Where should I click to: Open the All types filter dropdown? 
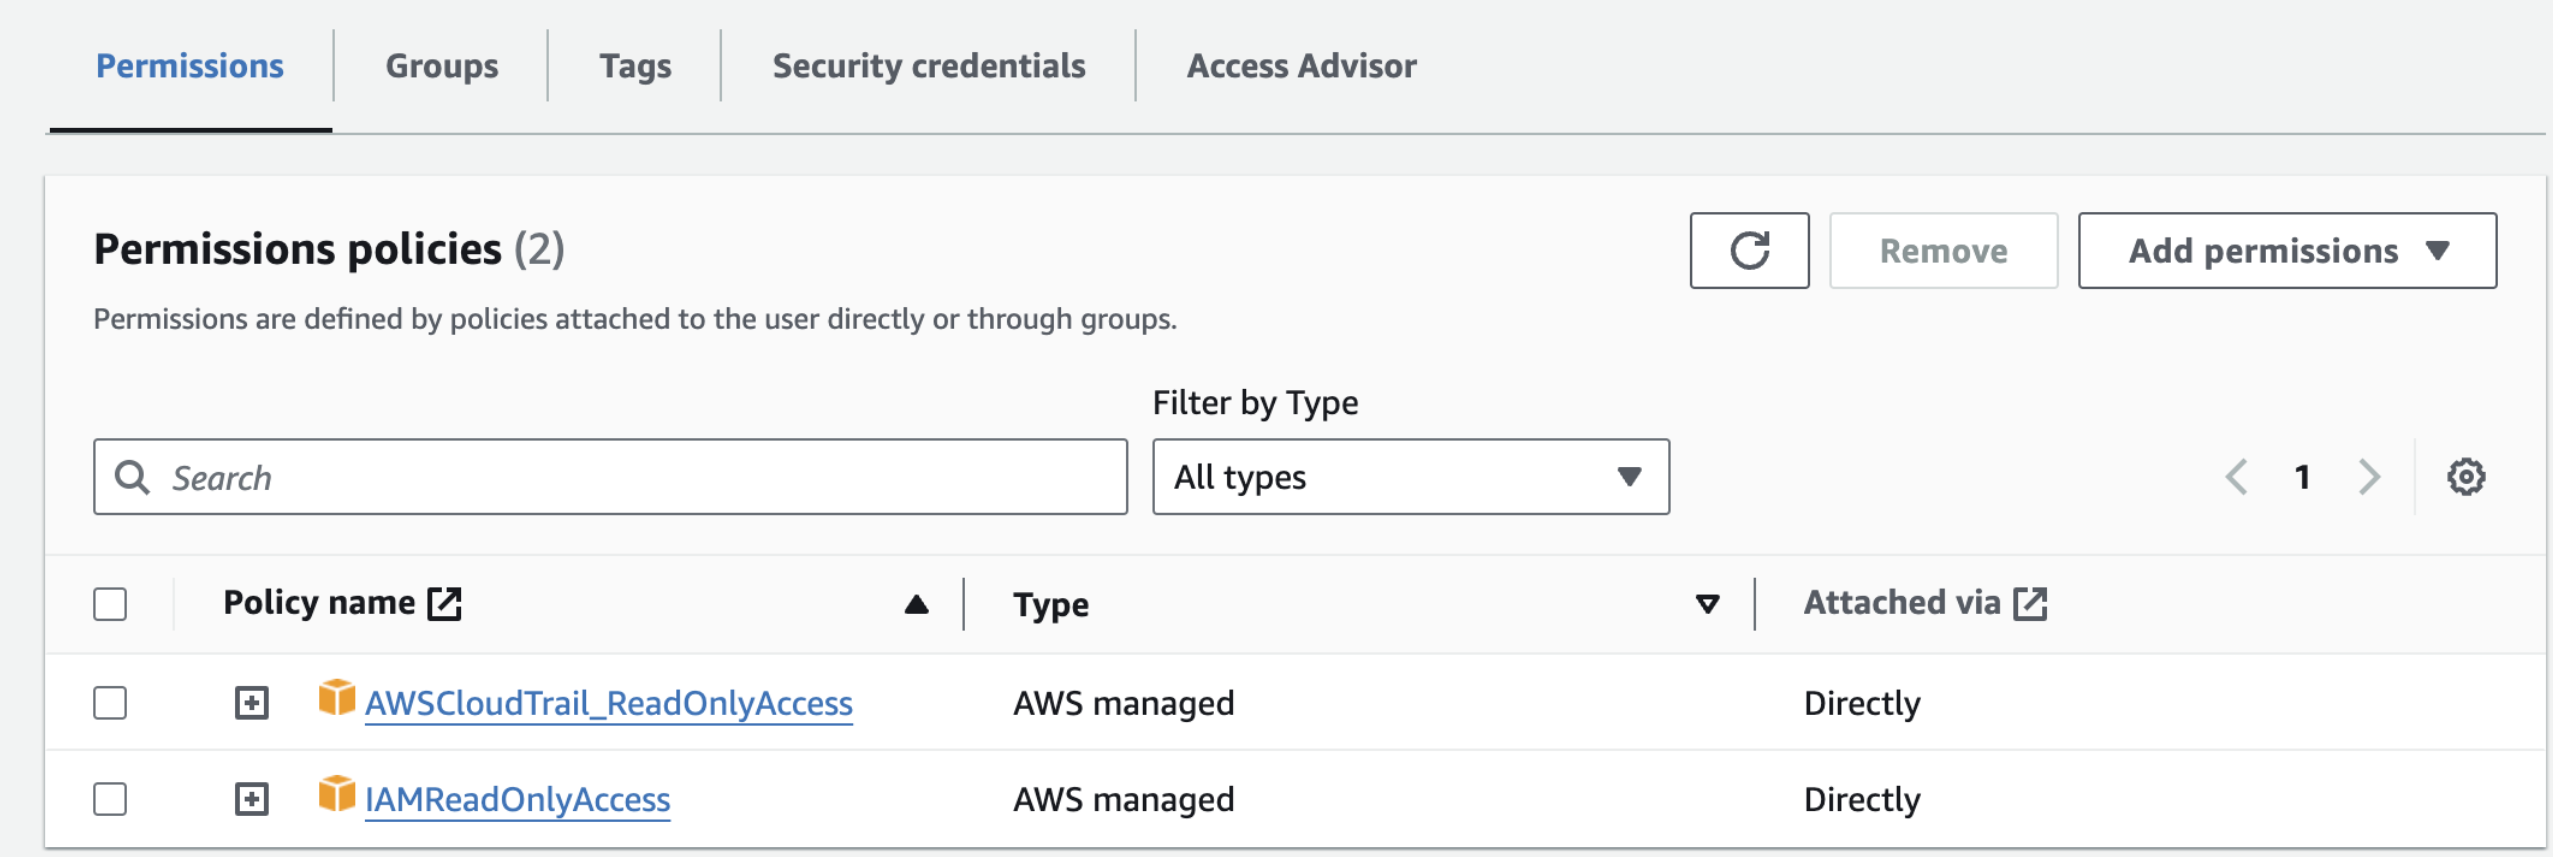click(x=1410, y=477)
